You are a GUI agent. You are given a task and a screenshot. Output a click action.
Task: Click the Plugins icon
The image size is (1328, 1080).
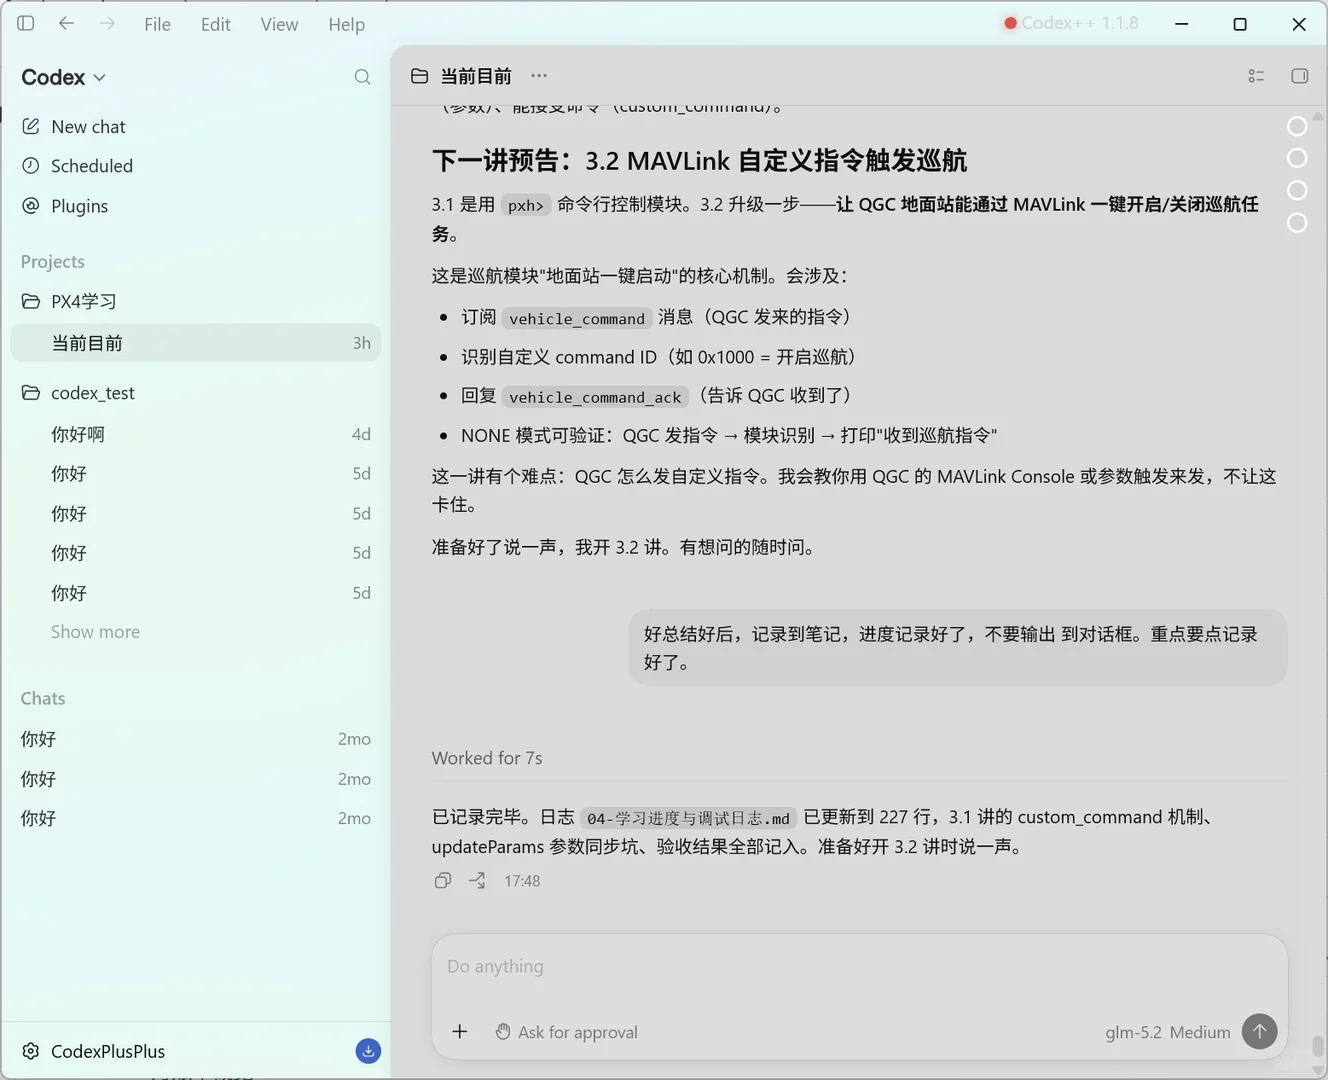coord(31,206)
